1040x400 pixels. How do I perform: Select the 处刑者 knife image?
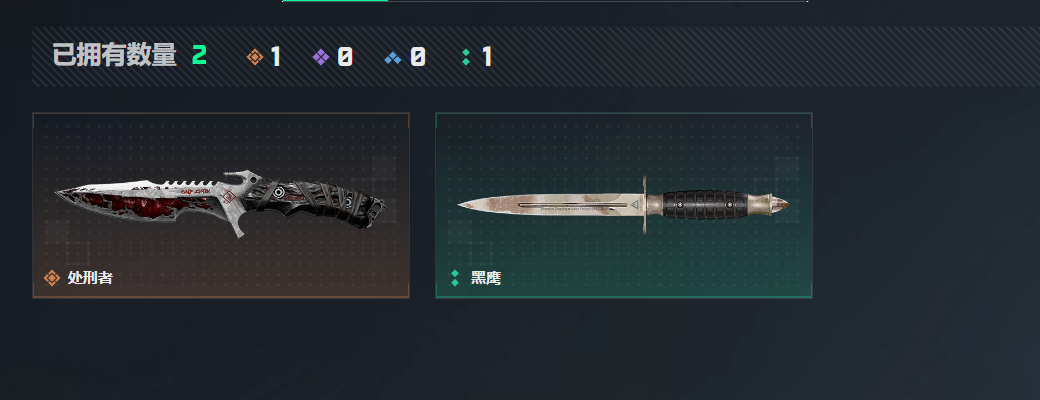point(220,203)
